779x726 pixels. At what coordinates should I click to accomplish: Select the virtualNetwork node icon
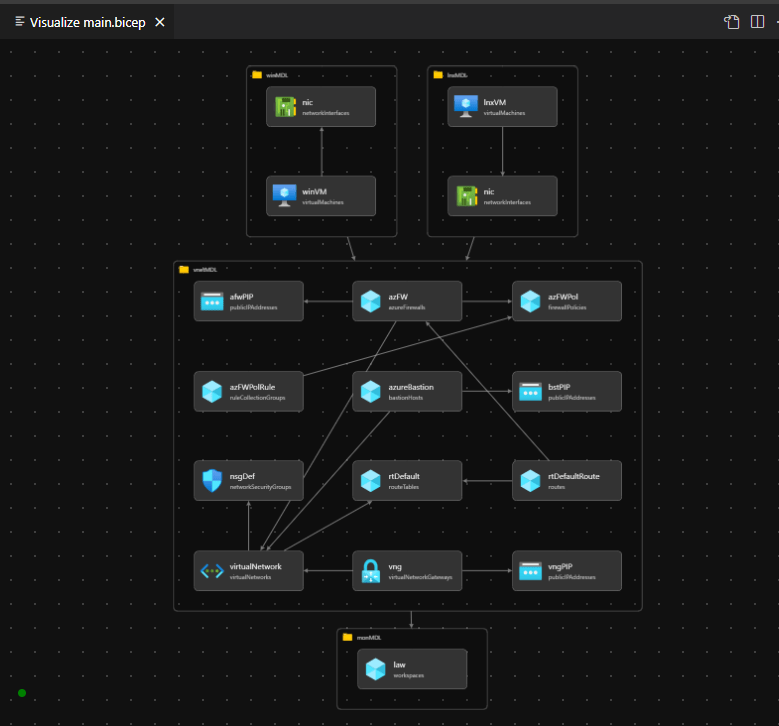coord(211,571)
